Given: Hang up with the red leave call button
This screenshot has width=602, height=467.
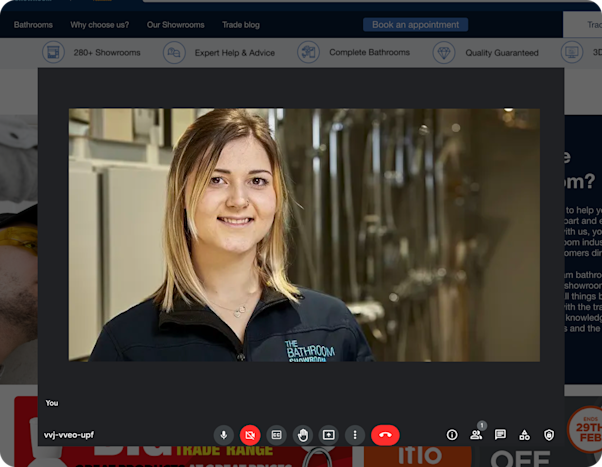Looking at the screenshot, I should 385,435.
